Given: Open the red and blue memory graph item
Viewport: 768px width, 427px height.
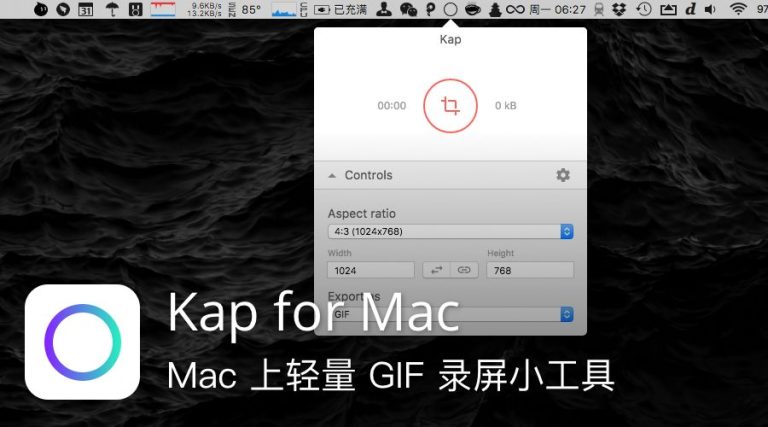Looking at the screenshot, I should [x=163, y=9].
